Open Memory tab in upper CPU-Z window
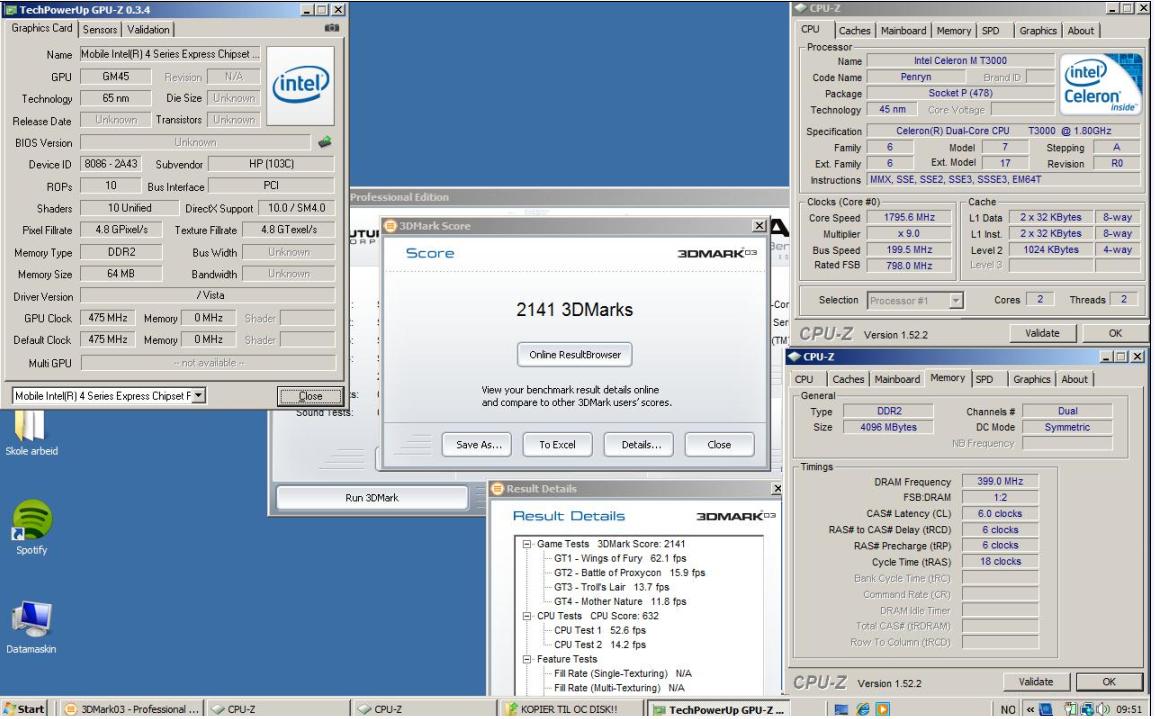Image resolution: width=1155 pixels, height=719 pixels. (x=953, y=30)
